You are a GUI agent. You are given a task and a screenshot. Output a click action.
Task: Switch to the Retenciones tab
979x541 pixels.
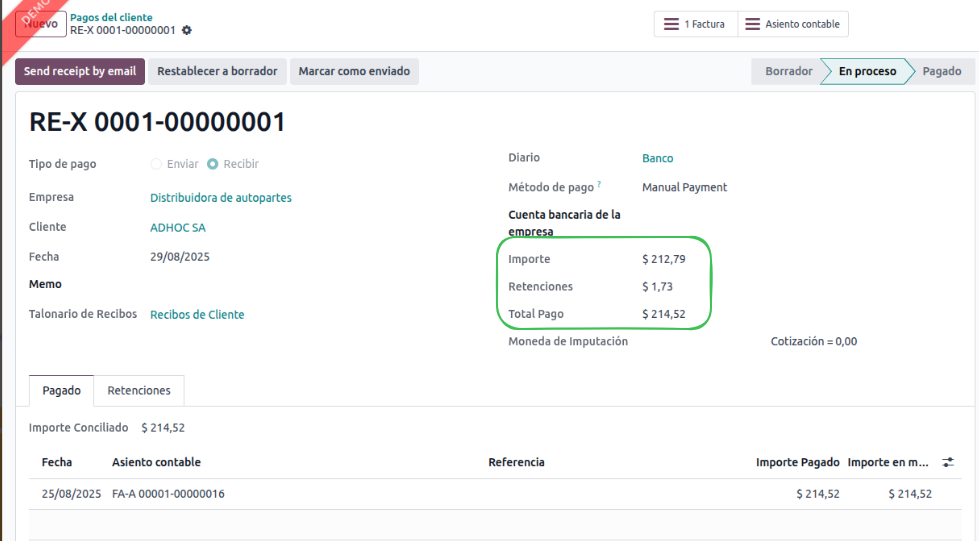pyautogui.click(x=139, y=390)
